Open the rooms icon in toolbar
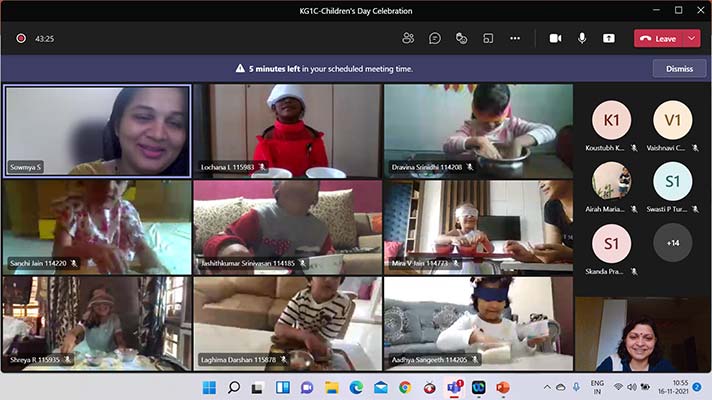This screenshot has width=712, height=400. tap(488, 38)
